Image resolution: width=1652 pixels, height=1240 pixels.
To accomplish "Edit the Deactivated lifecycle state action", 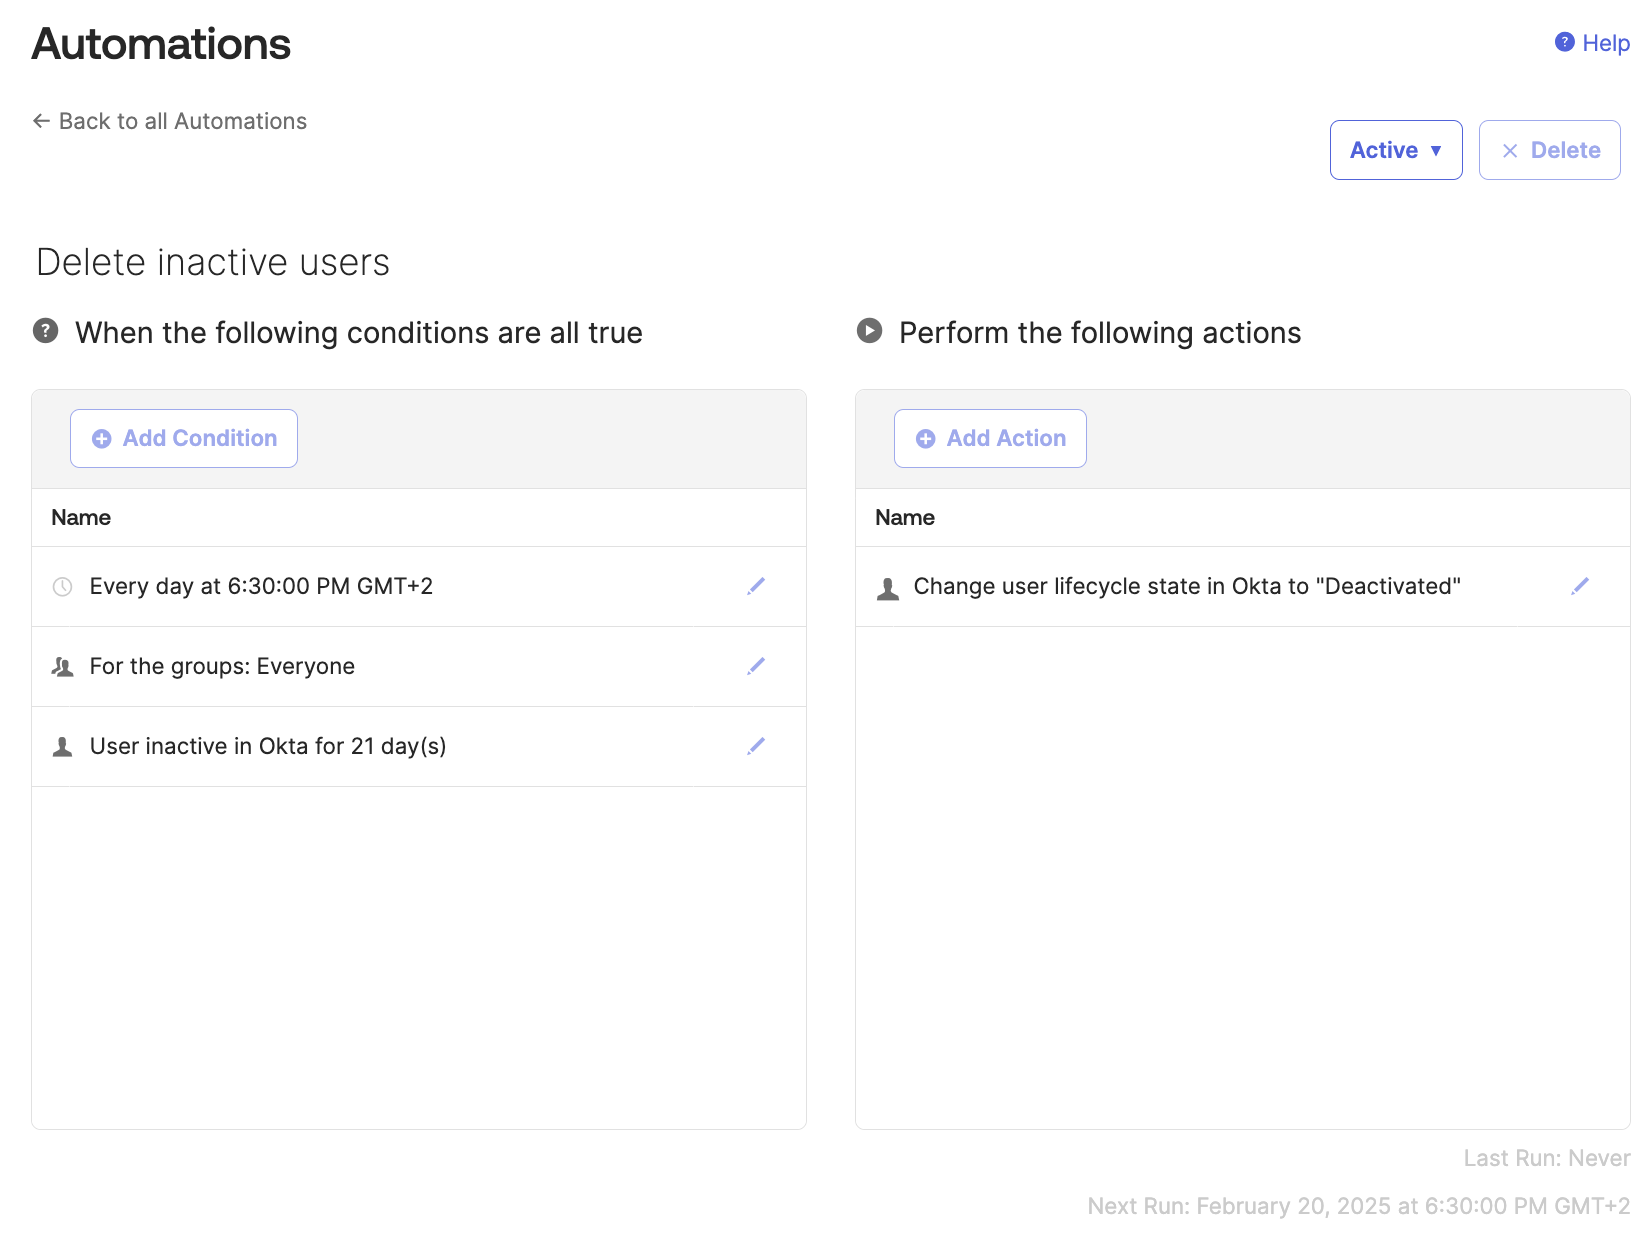I will (x=1580, y=586).
